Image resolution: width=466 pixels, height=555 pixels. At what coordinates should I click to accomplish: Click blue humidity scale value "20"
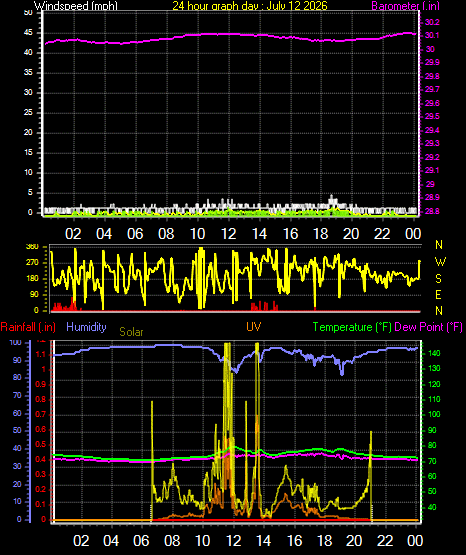[17, 484]
